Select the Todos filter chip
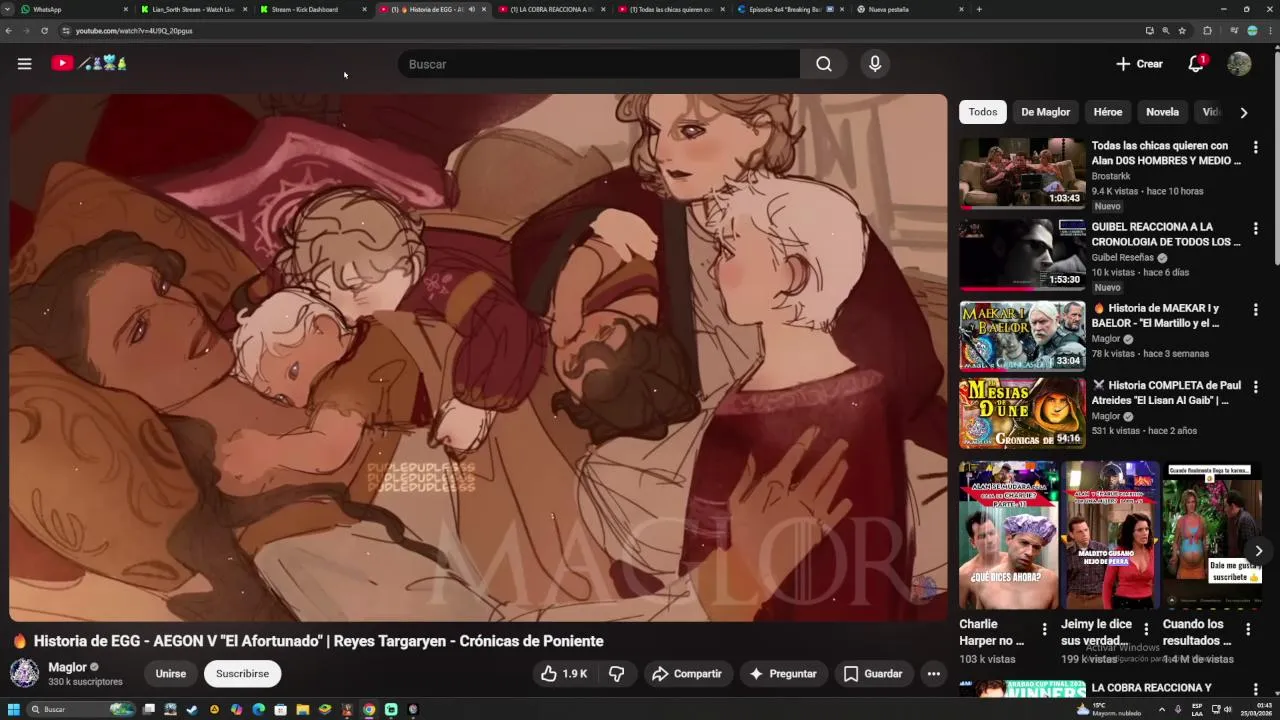This screenshot has height=720, width=1280. 983,112
